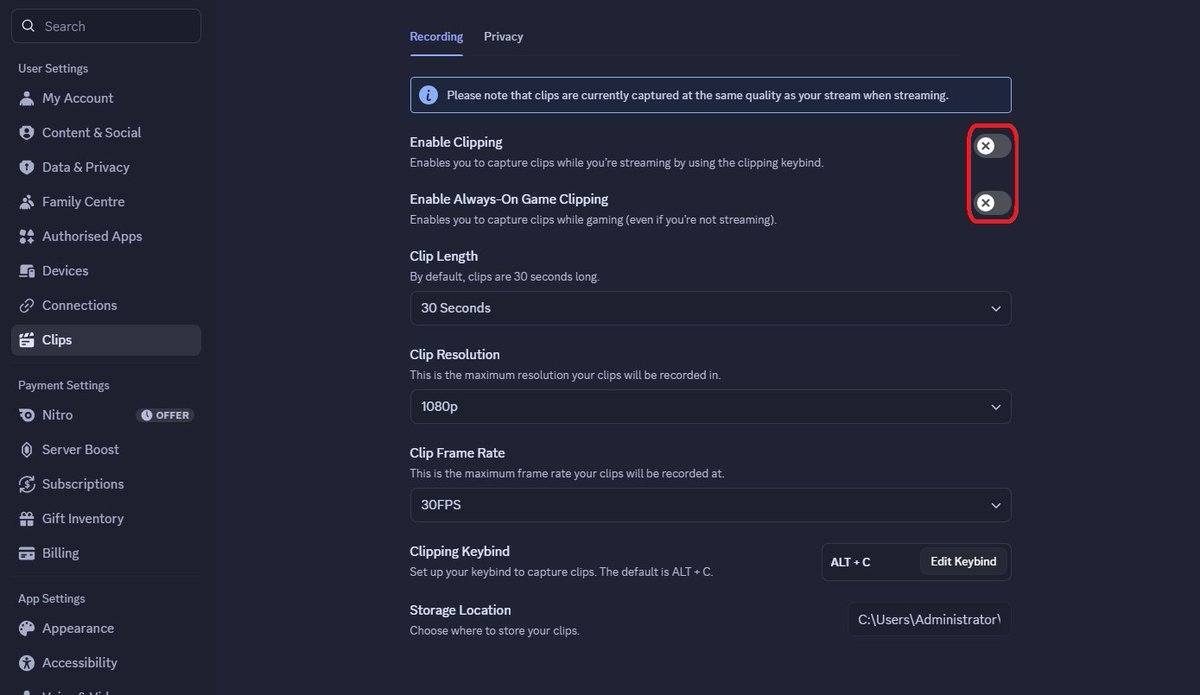This screenshot has width=1200, height=695.
Task: Go to Subscriptions settings
Action: tap(106, 484)
